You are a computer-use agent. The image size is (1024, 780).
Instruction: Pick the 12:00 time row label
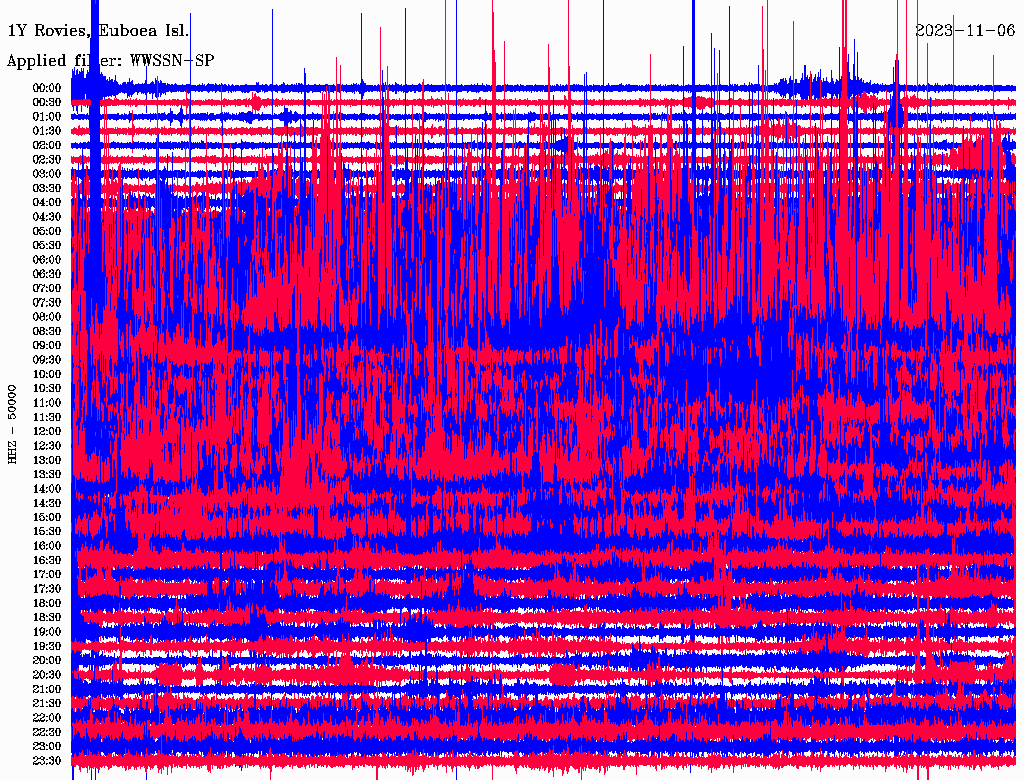tap(47, 432)
